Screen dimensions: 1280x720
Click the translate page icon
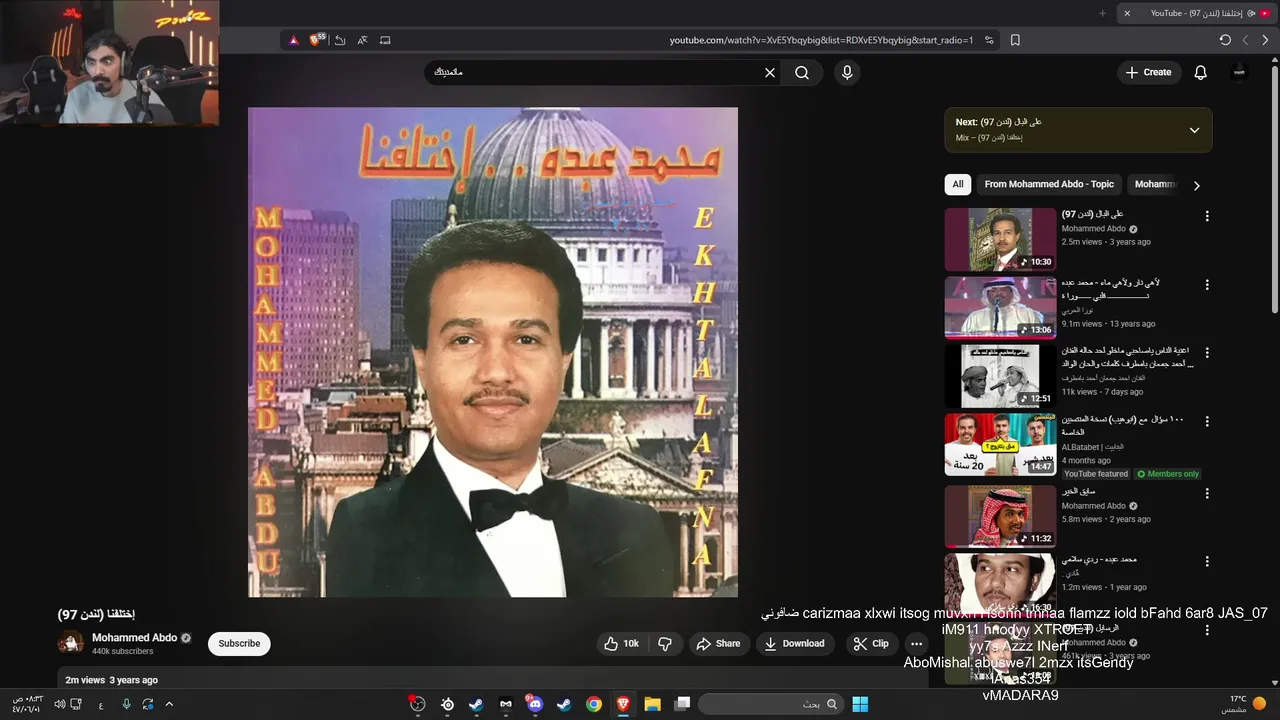362,40
